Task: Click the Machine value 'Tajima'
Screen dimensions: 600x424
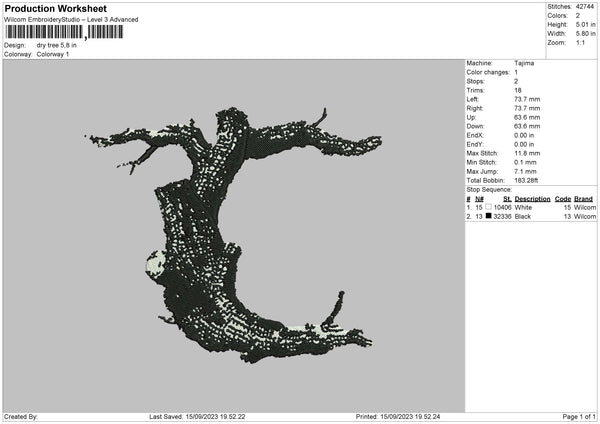Action: 524,63
